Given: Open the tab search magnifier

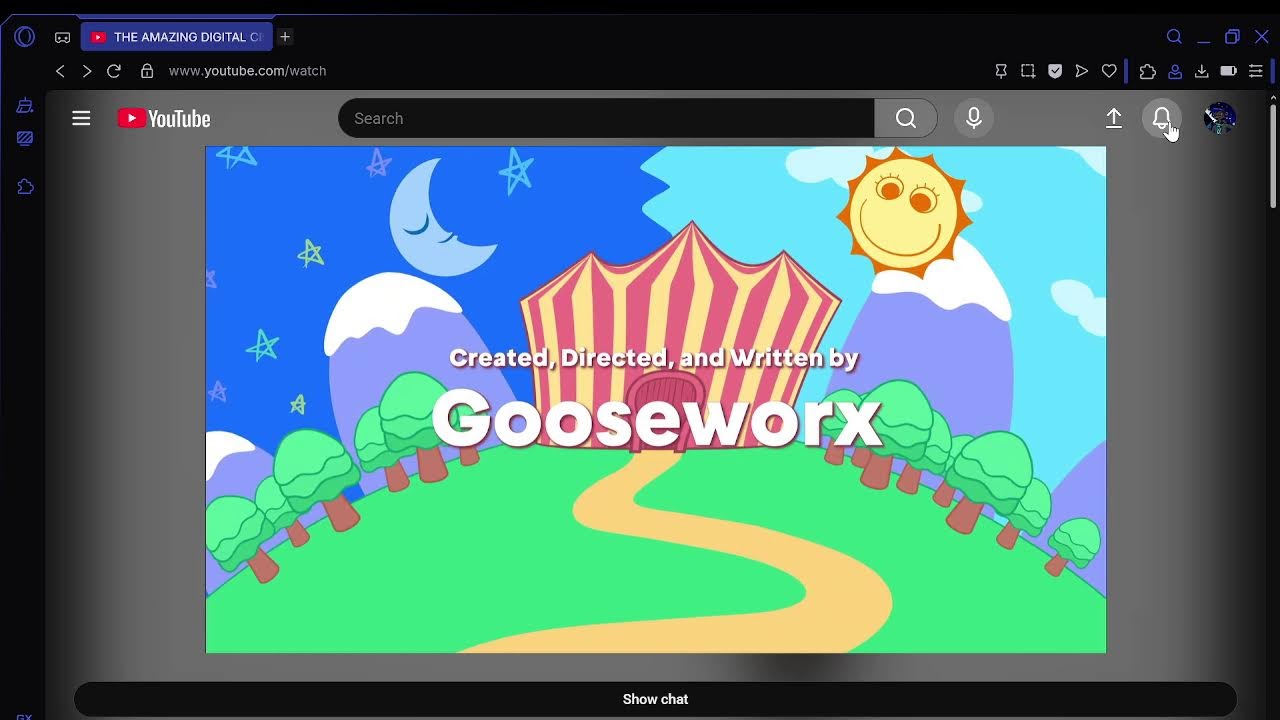Looking at the screenshot, I should coord(1175,37).
